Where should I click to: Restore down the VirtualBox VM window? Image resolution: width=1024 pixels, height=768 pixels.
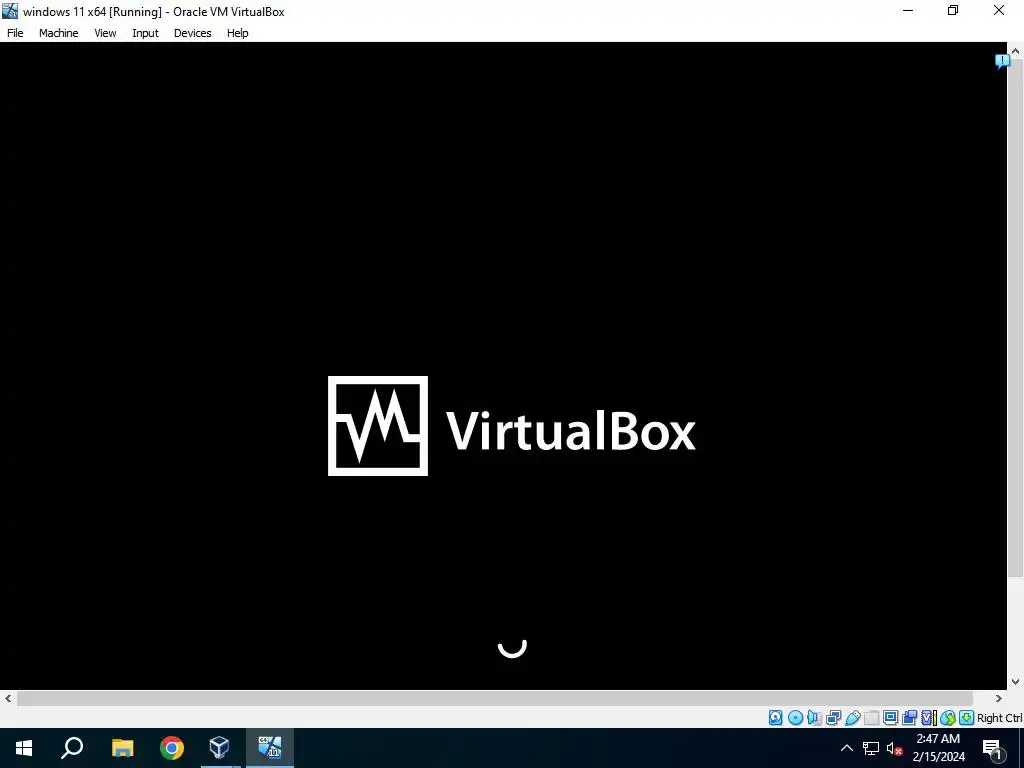click(953, 10)
